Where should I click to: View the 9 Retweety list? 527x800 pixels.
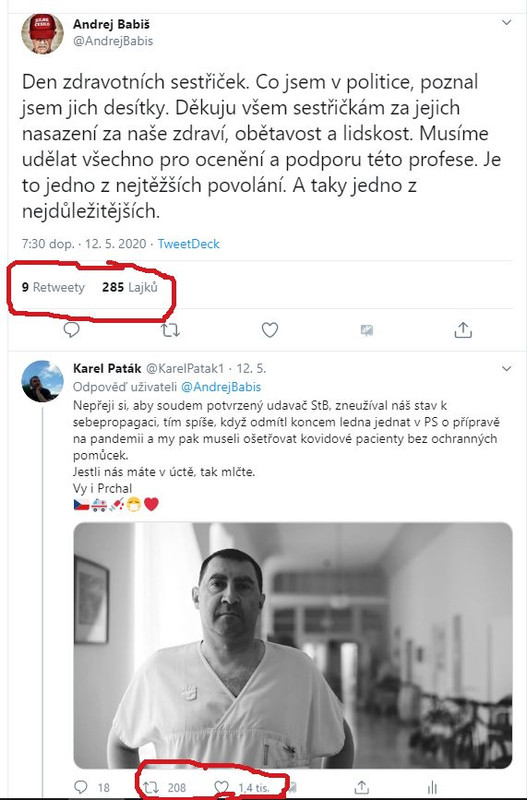coord(53,287)
